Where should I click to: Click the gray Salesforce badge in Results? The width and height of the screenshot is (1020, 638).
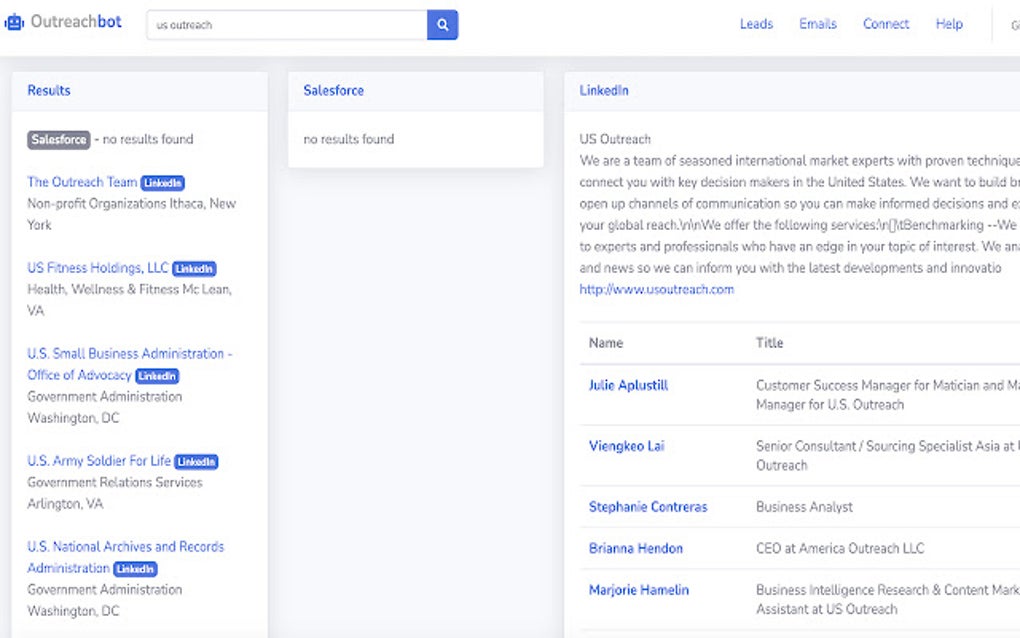point(58,140)
